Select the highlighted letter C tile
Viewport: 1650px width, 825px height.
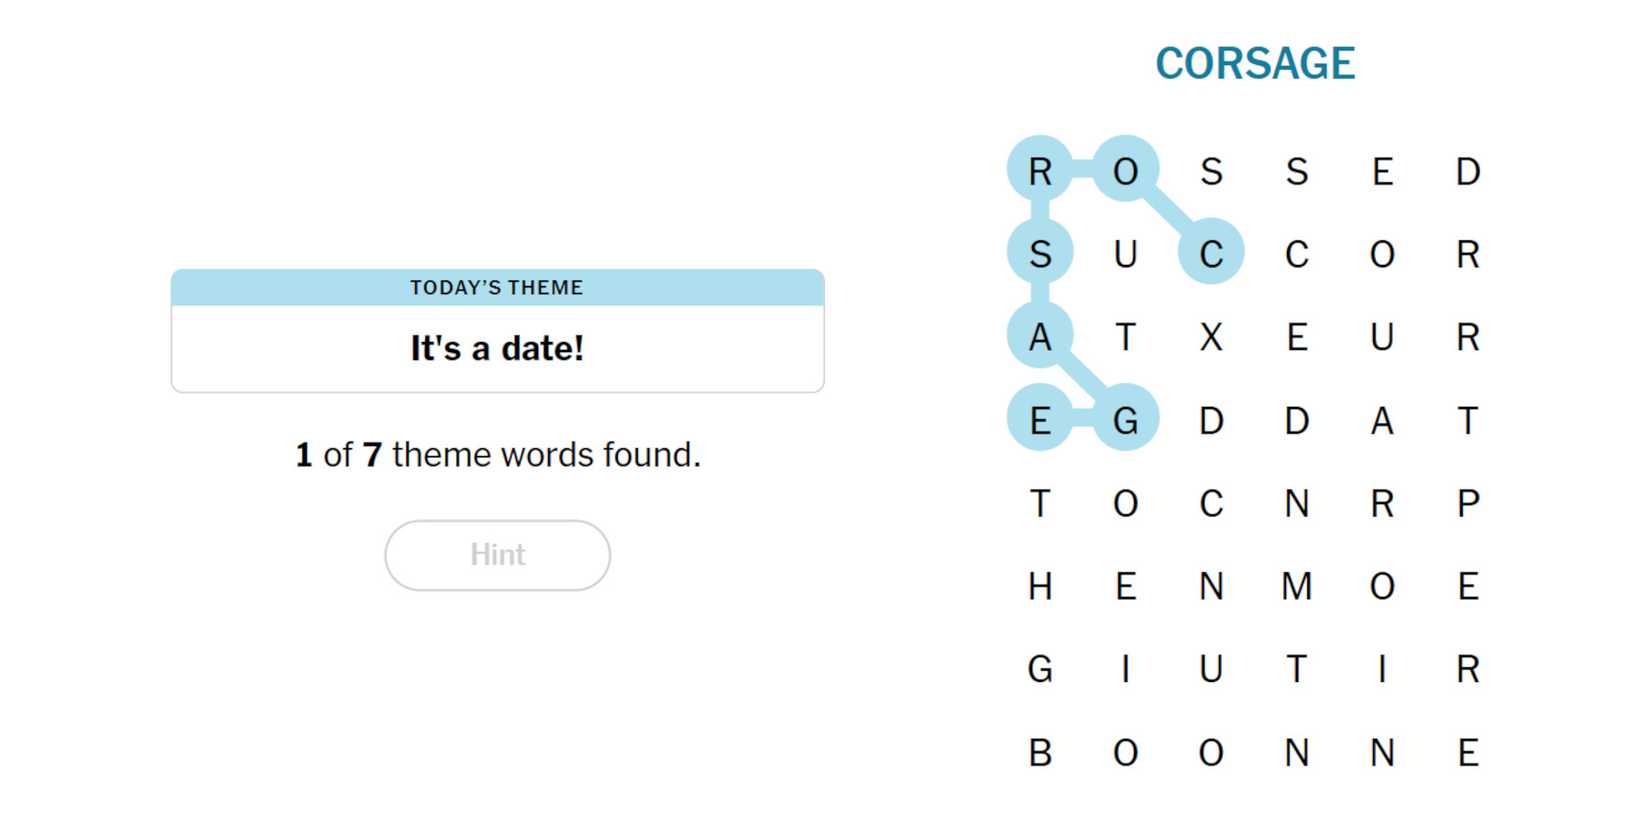click(x=1211, y=254)
